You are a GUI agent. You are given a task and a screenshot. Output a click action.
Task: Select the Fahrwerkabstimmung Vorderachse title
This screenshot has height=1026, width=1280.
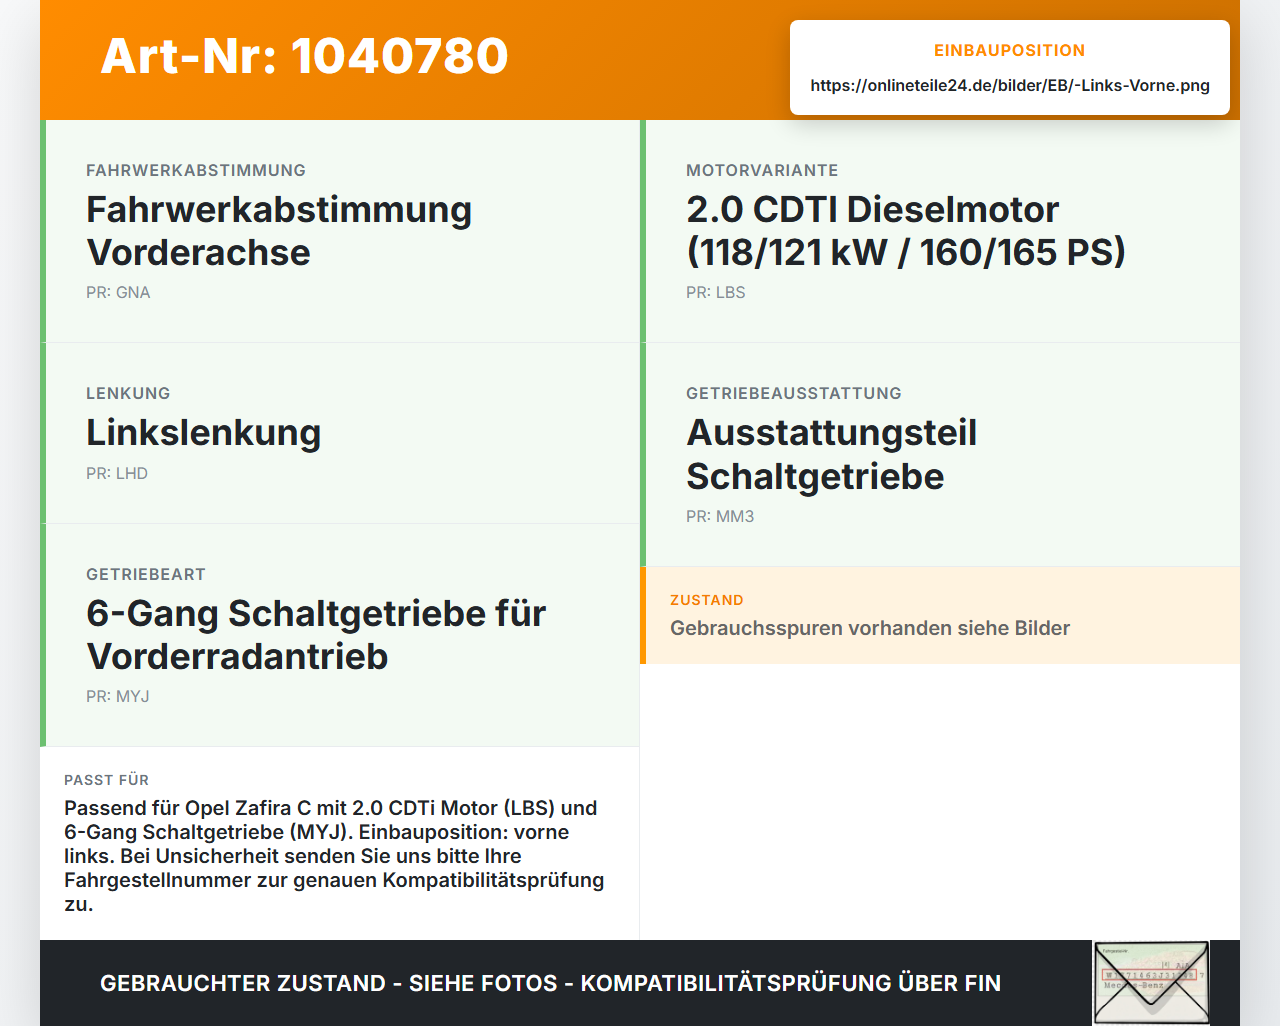point(279,231)
